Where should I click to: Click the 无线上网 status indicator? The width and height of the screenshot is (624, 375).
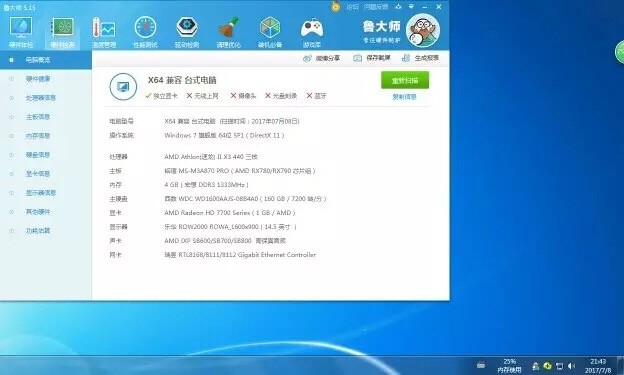203,96
